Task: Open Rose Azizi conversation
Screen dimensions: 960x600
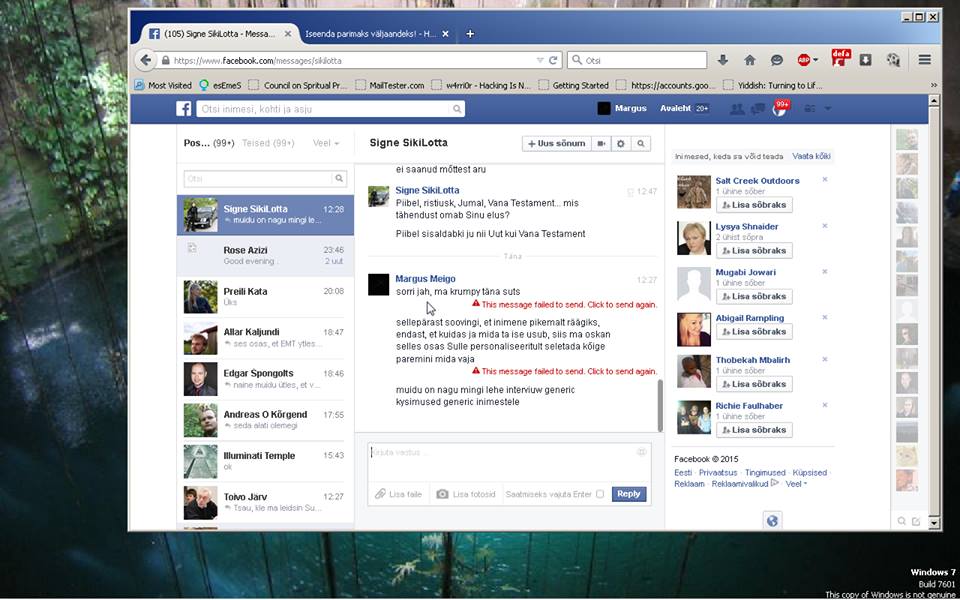Action: [265, 256]
